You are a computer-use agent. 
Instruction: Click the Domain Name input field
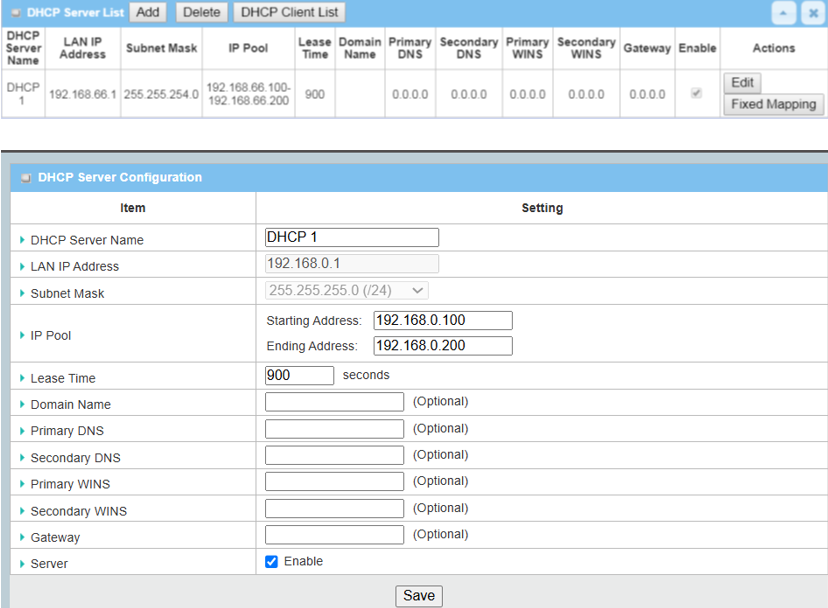[x=334, y=402]
